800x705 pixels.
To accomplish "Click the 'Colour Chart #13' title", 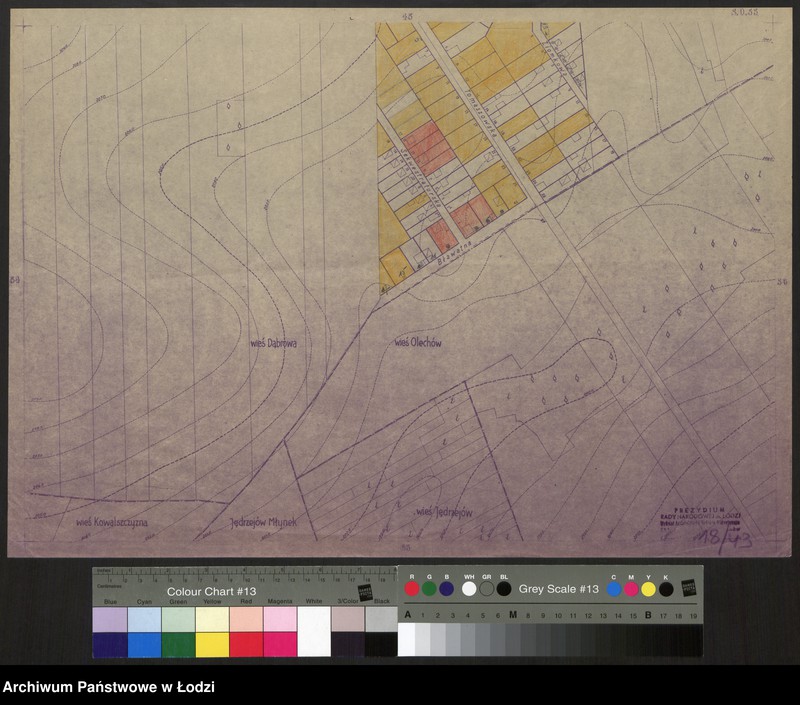I will pyautogui.click(x=212, y=591).
